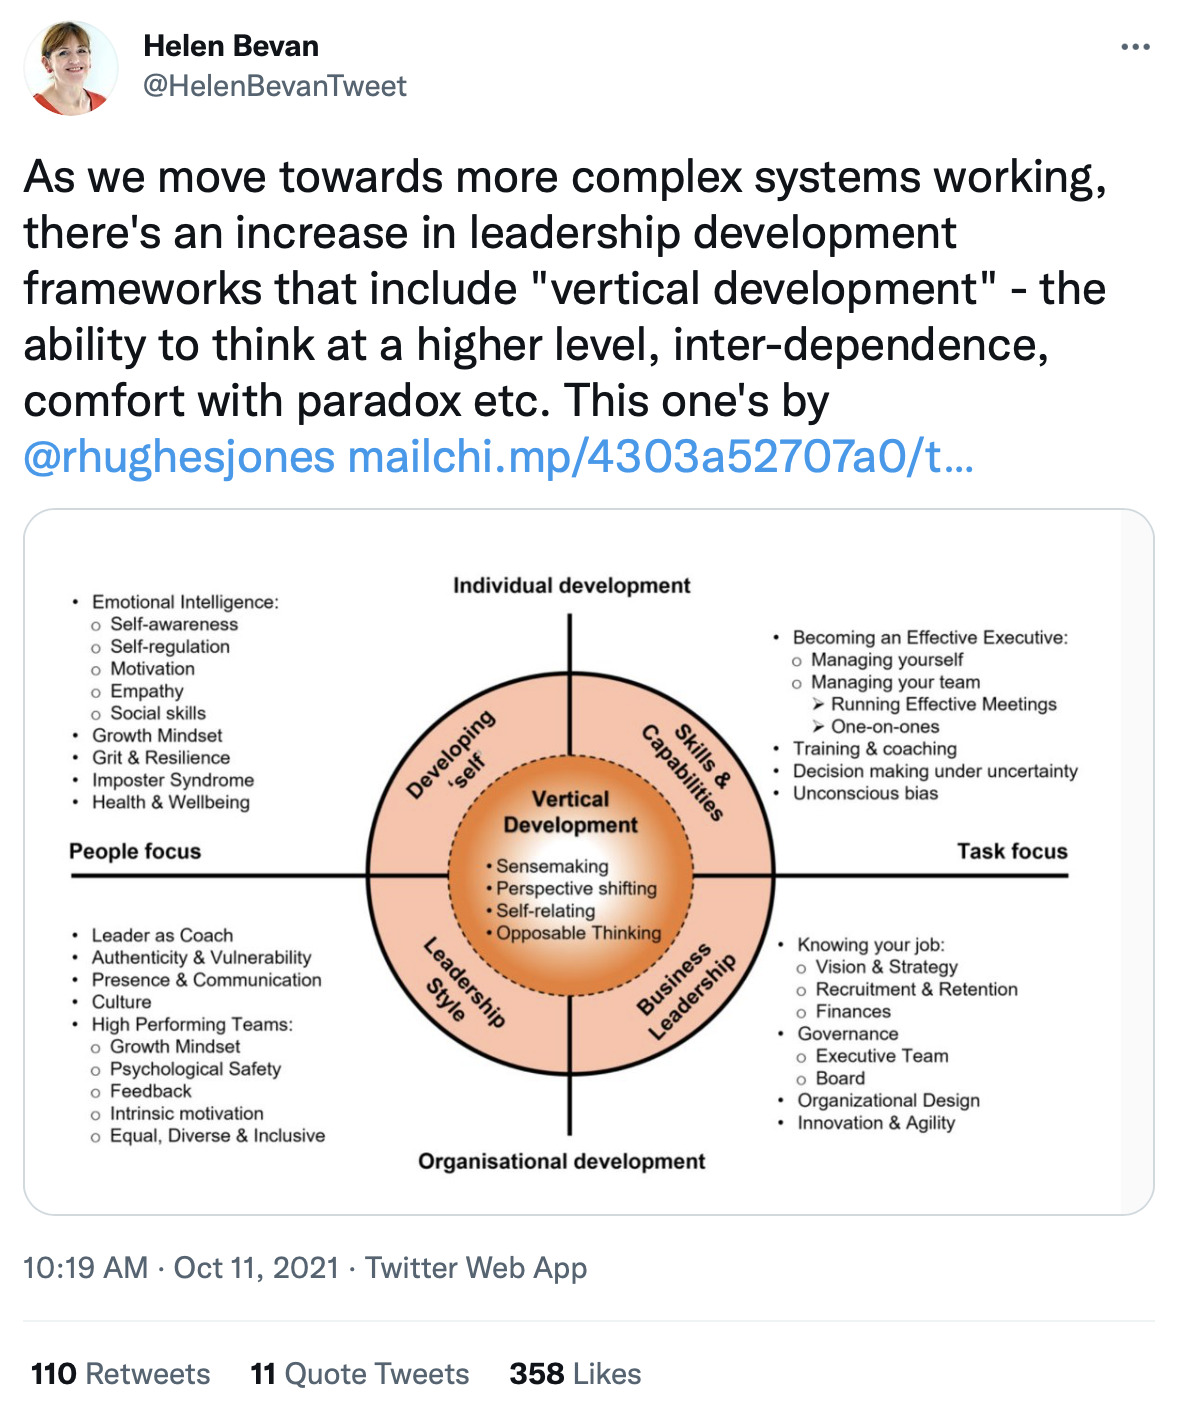View the 11 Quote Tweets list
Image resolution: width=1182 pixels, height=1416 pixels.
point(359,1373)
